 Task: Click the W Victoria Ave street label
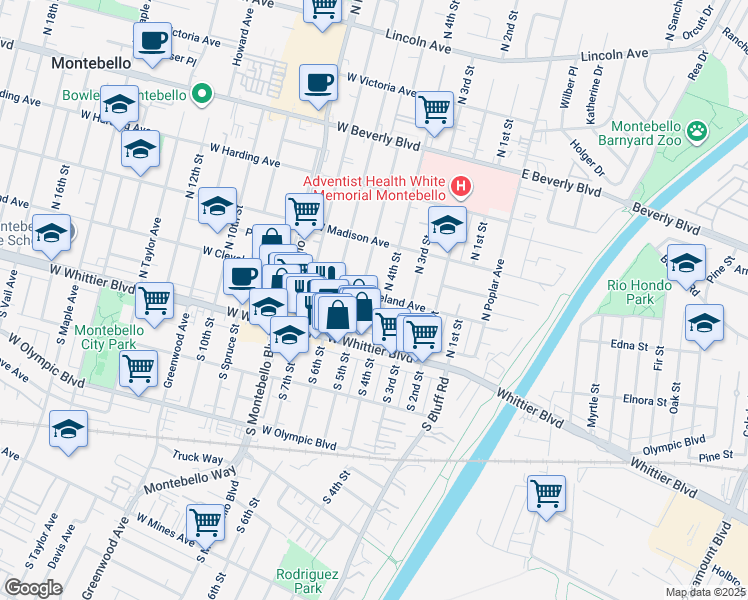point(382,84)
